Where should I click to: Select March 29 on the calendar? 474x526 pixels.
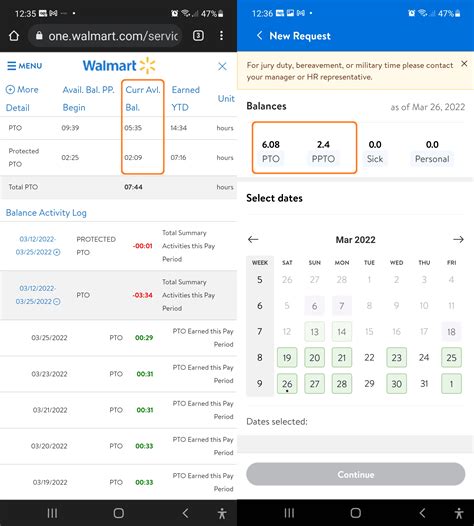coord(369,384)
